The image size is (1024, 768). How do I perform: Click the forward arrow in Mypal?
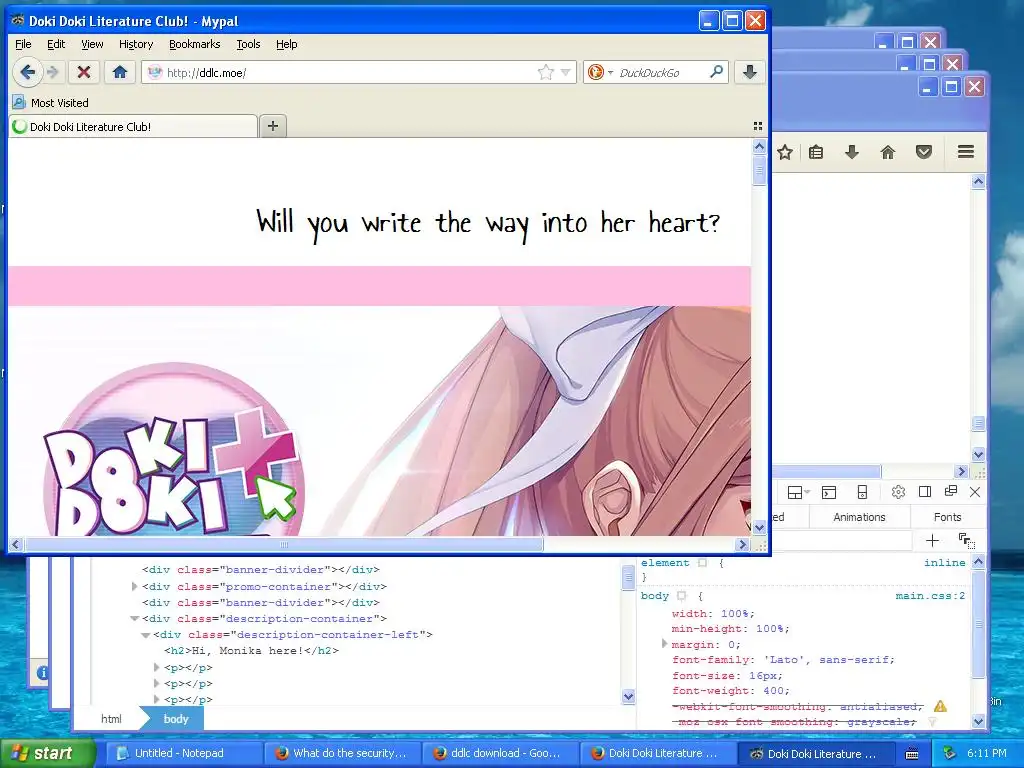[x=54, y=72]
